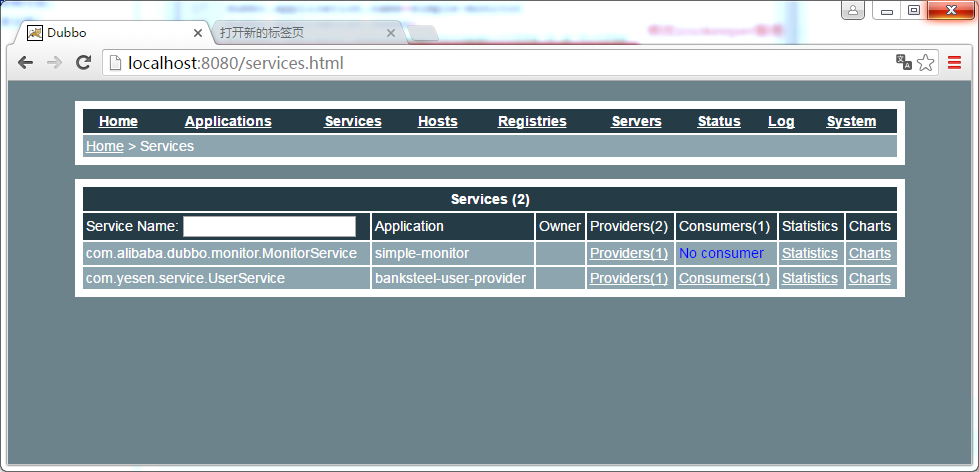Open Services in the navigation bar

tap(353, 121)
